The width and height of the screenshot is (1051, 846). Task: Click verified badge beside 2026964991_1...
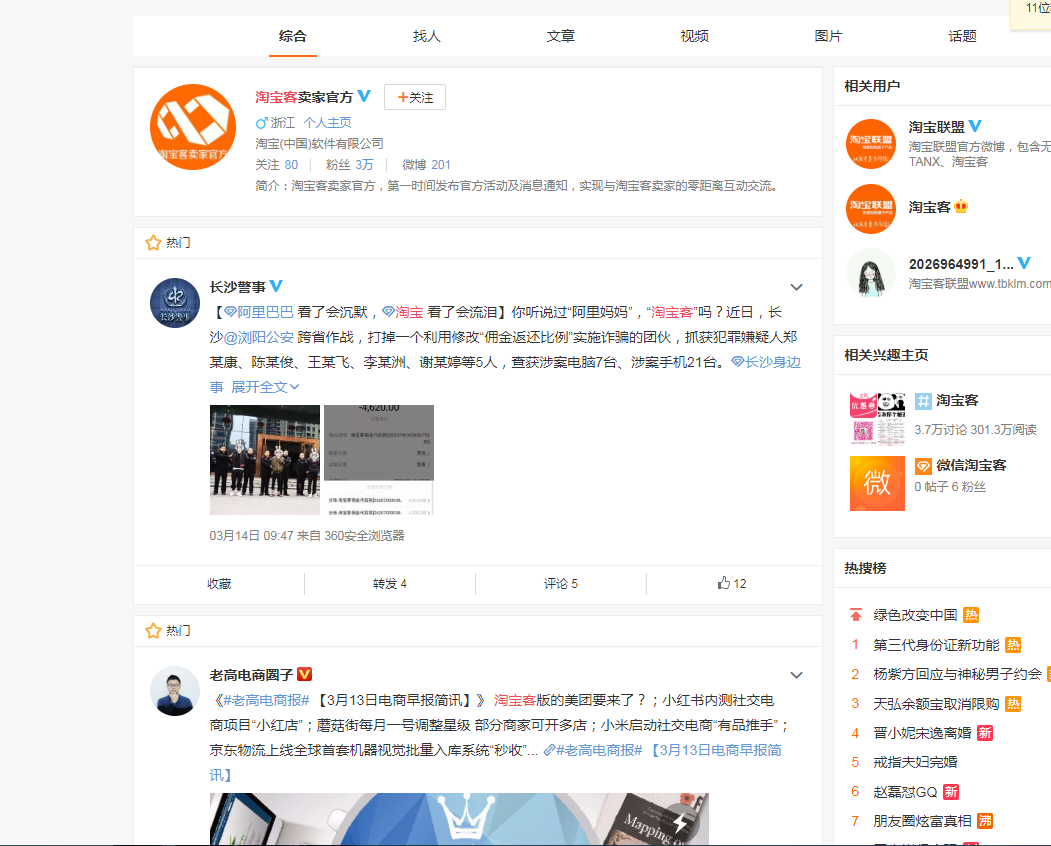(1024, 263)
